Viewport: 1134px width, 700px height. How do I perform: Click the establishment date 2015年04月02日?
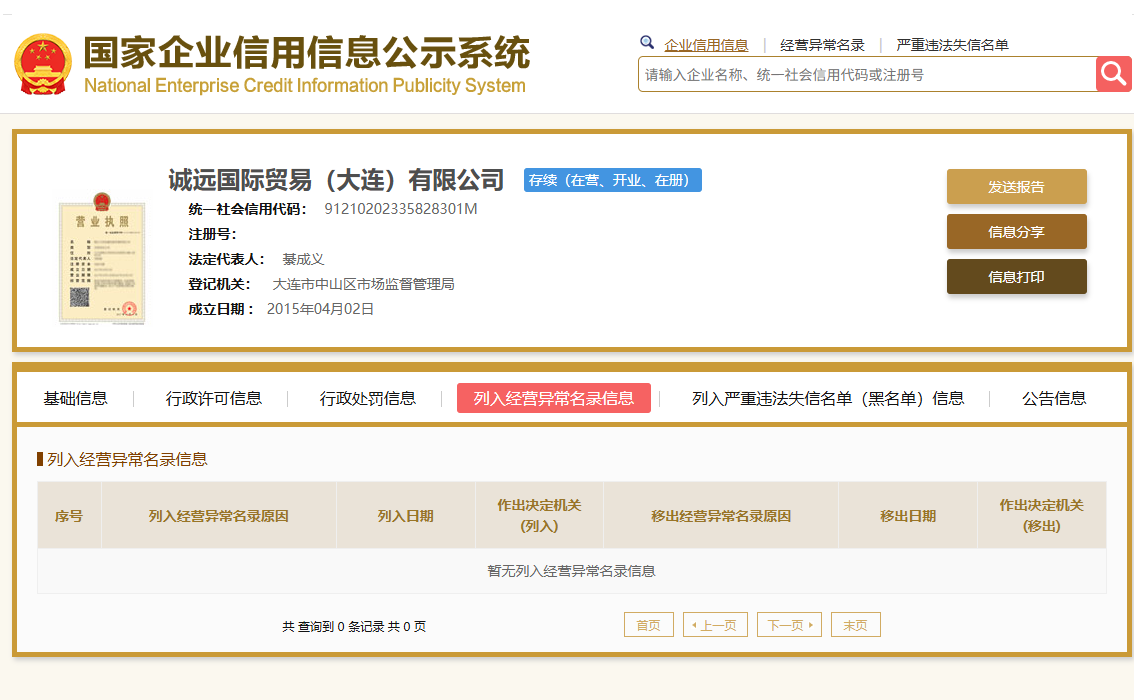[320, 309]
